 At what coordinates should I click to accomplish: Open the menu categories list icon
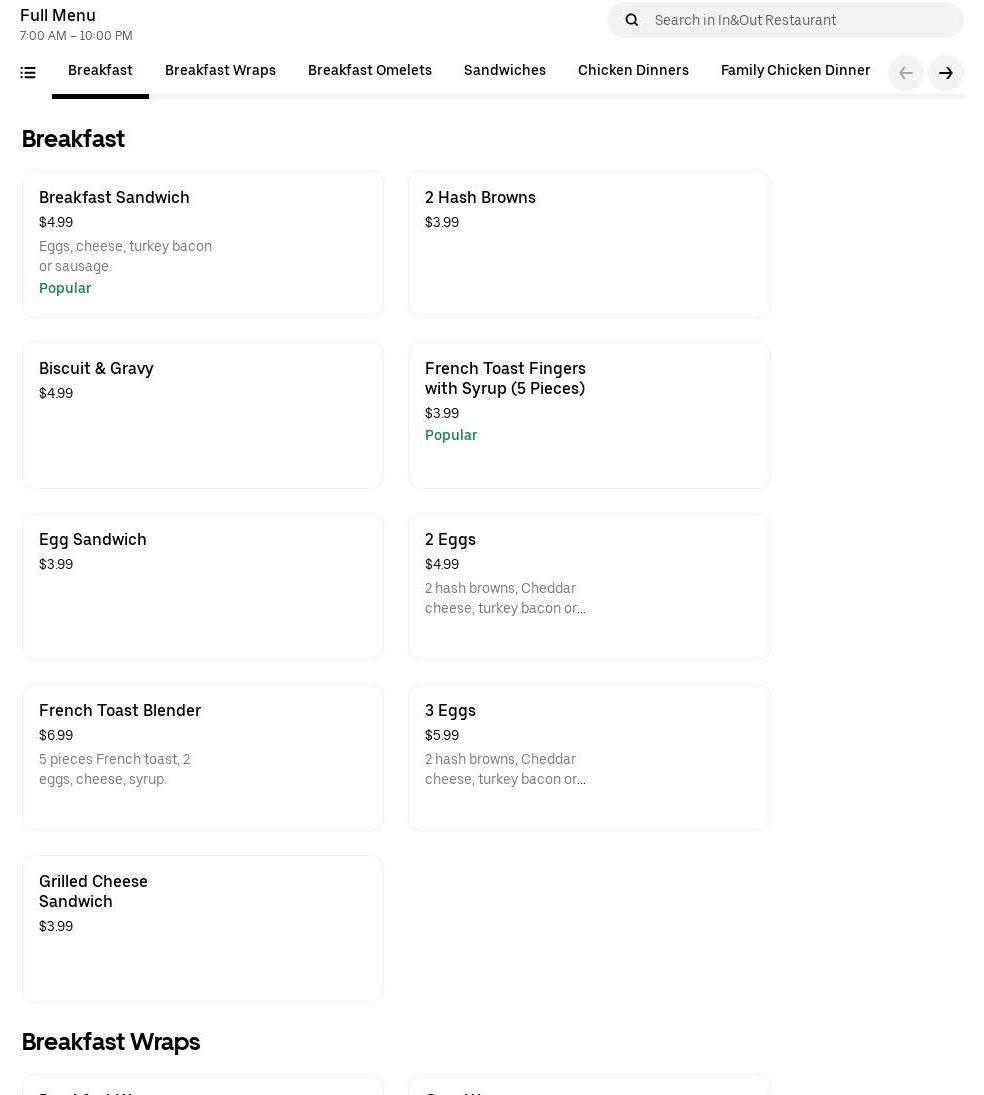click(x=28, y=73)
